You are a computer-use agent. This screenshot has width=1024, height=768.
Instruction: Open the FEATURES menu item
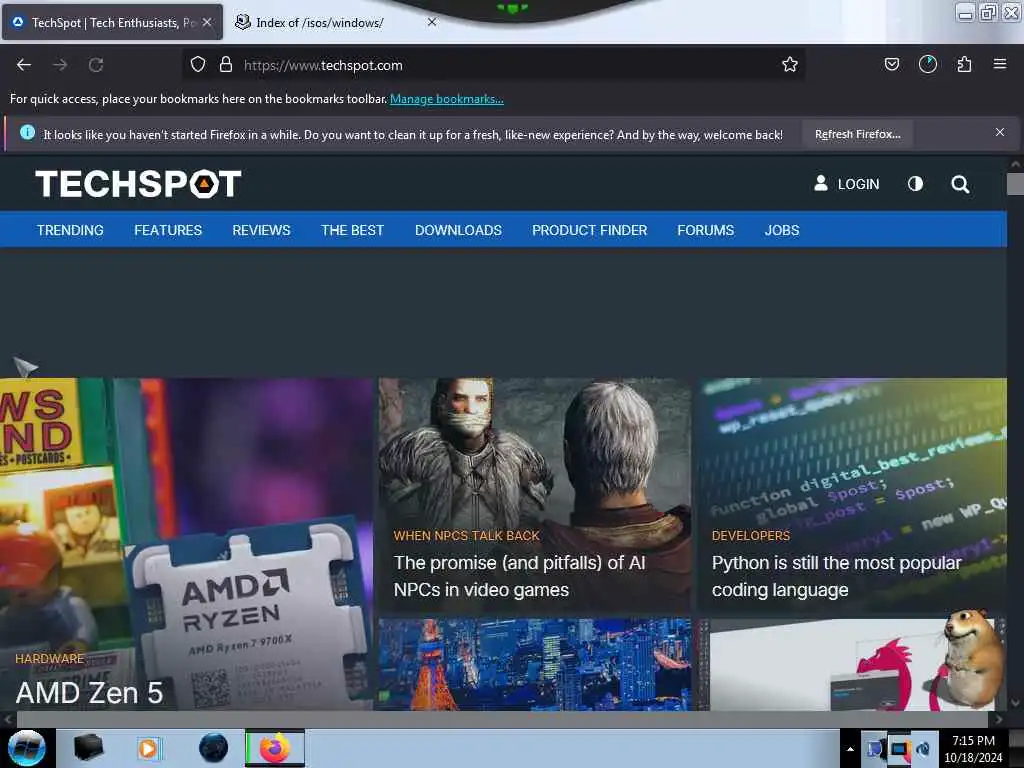(168, 231)
